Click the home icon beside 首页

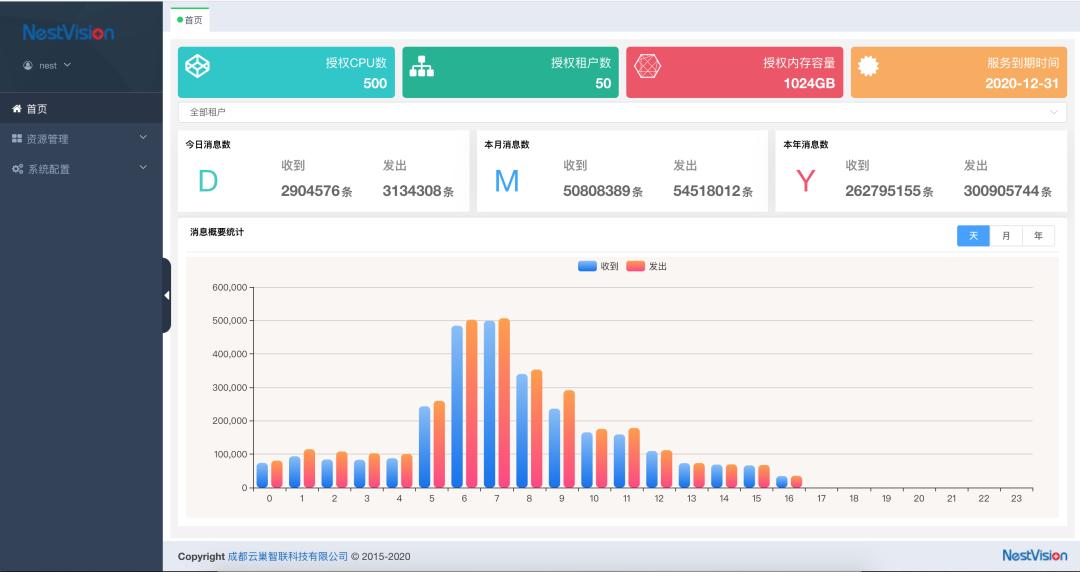tap(17, 109)
